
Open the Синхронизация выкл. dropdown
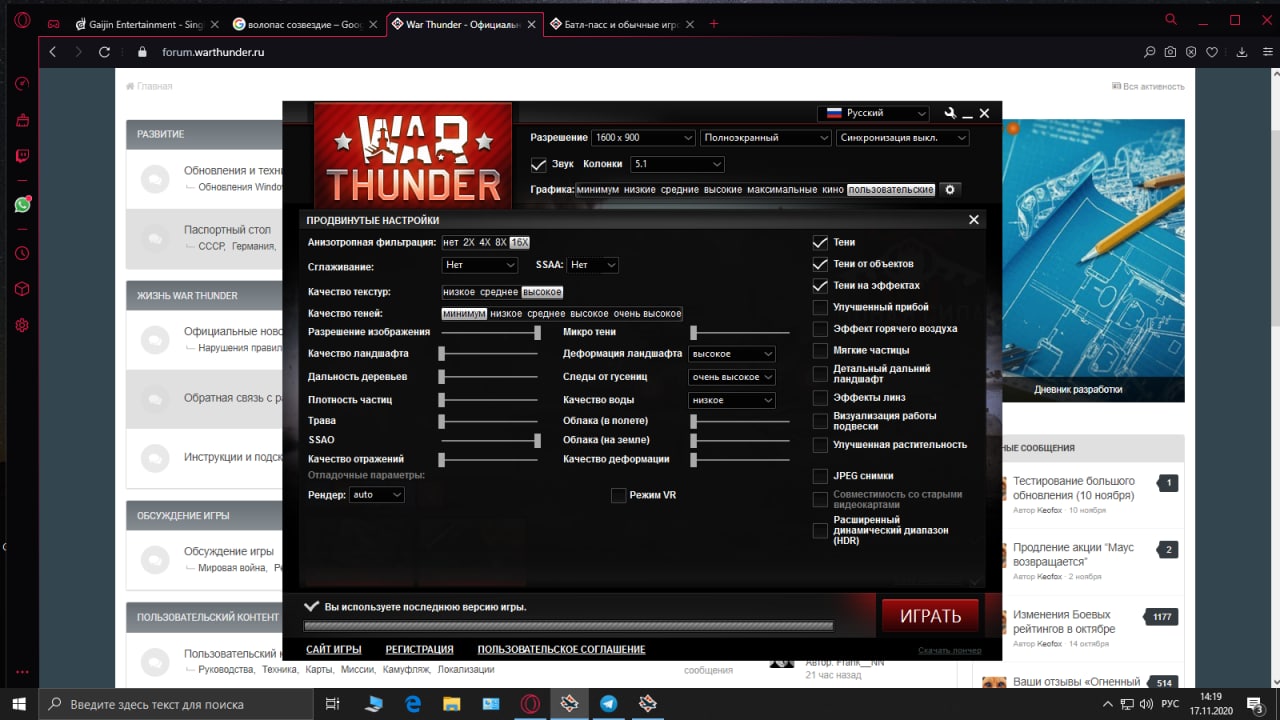click(903, 138)
